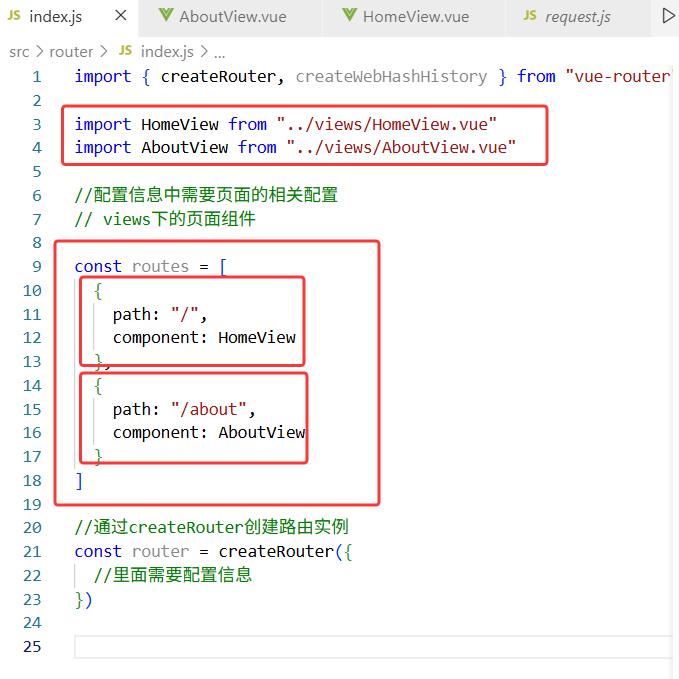This screenshot has width=679, height=679.
Task: Click line number 1 in gutter
Action: [37, 77]
